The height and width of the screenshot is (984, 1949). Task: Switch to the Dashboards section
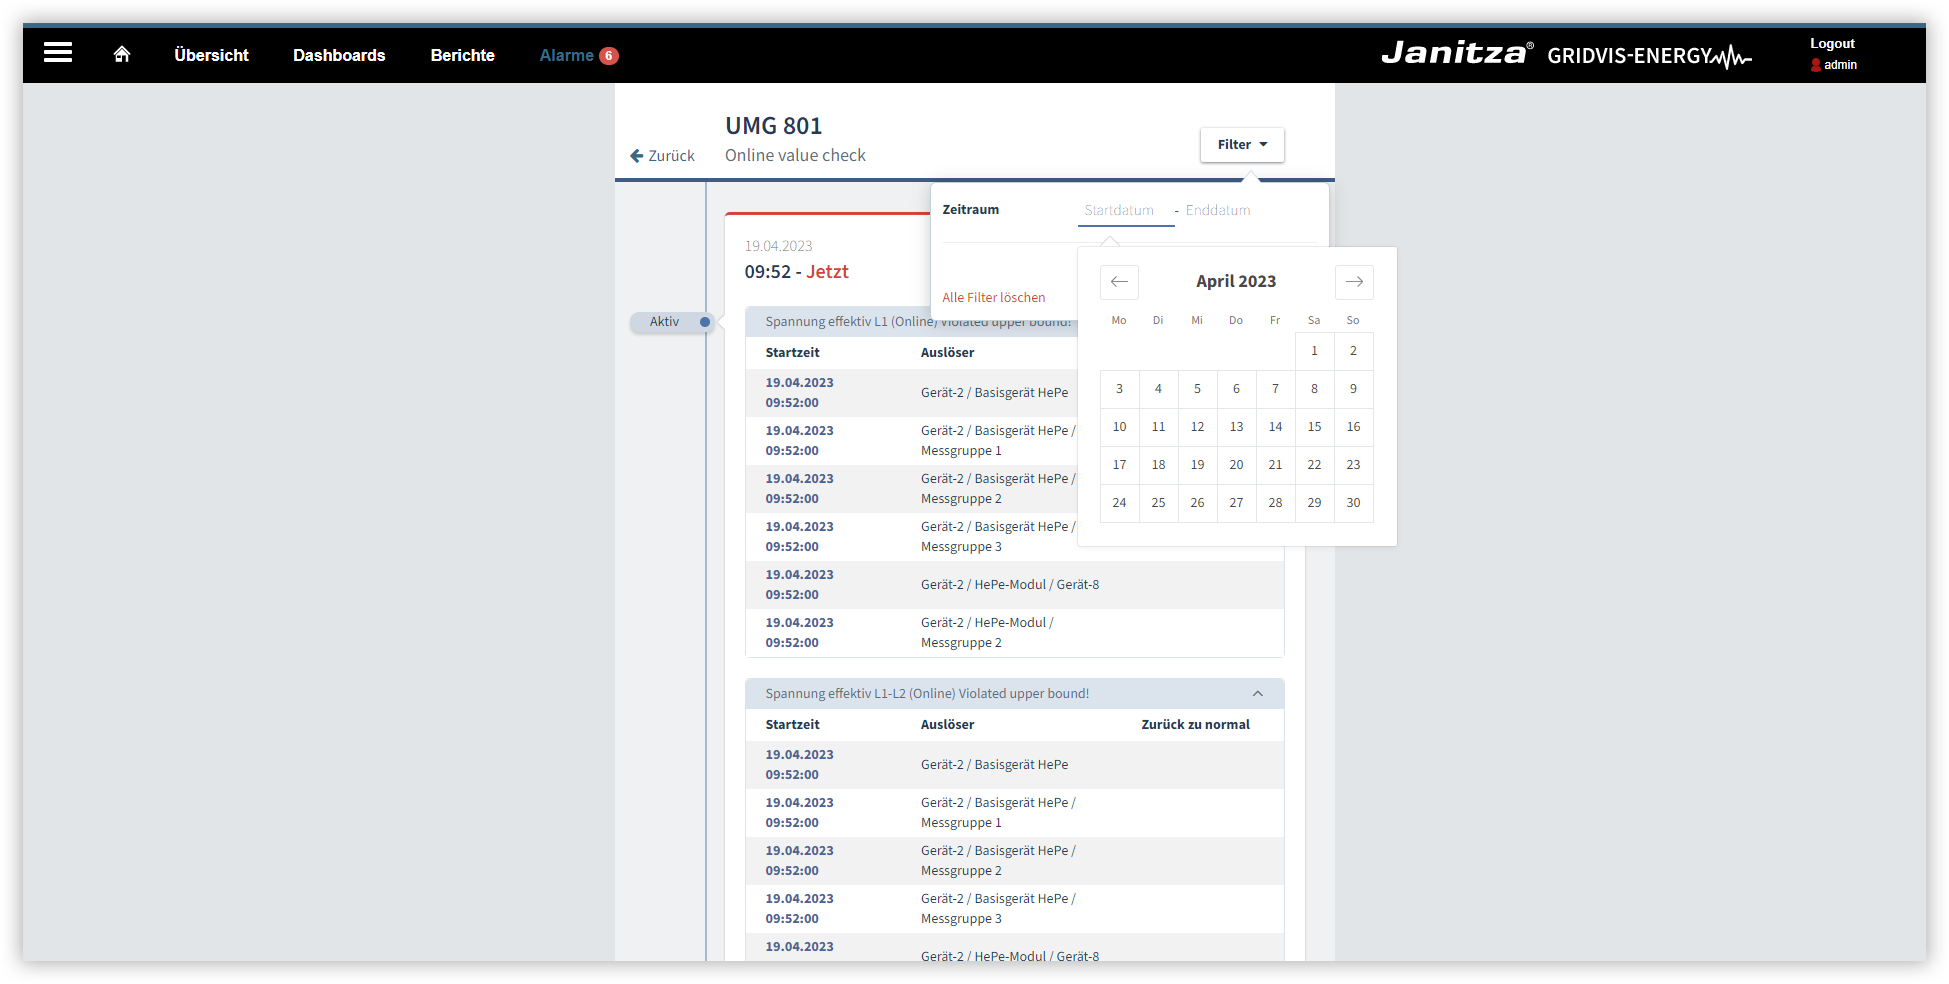(x=339, y=55)
